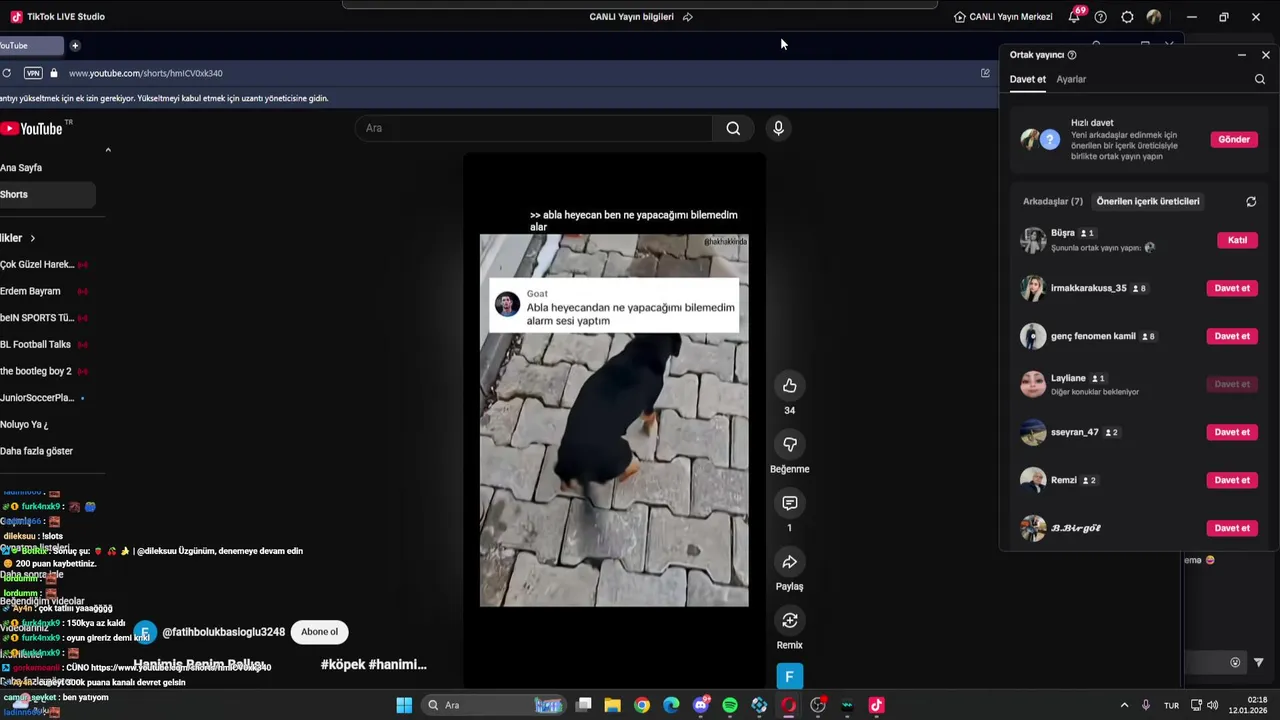Screen dimensions: 1280x720
Task: Open TikTok LIVE Studio settings gear
Action: [1127, 17]
